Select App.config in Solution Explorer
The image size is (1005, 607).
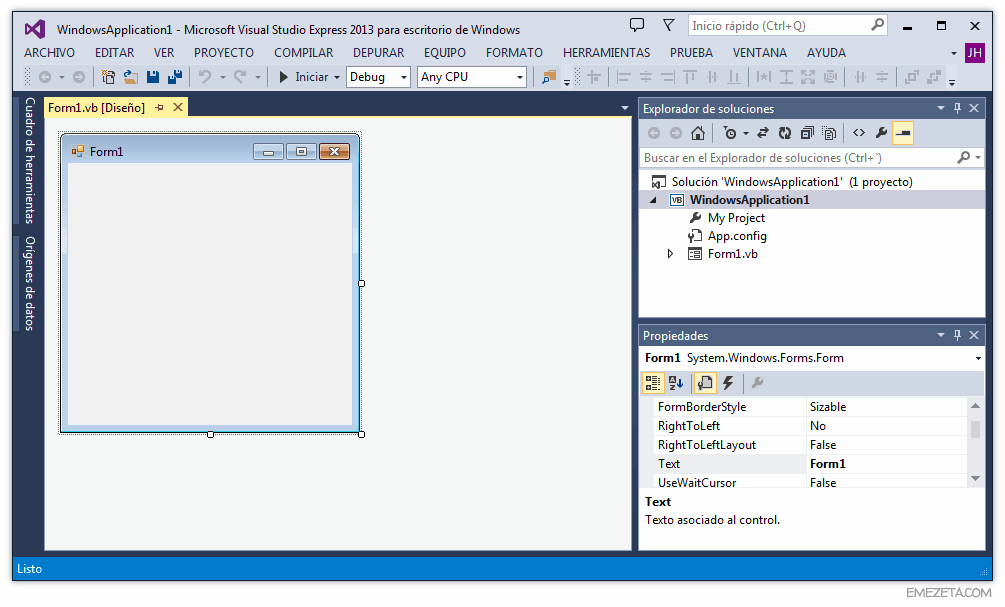point(736,236)
